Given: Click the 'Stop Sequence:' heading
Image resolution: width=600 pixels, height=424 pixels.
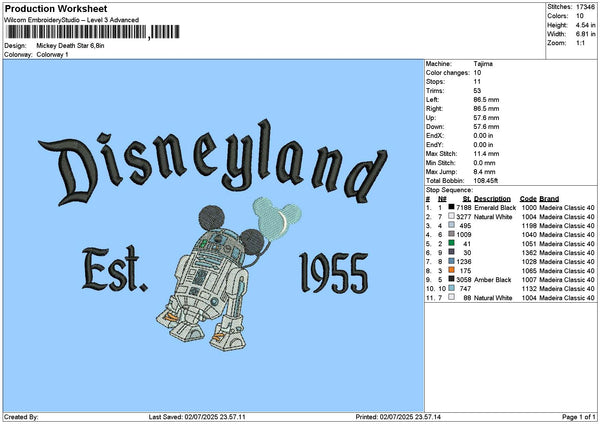Looking at the screenshot, I should pos(449,190).
